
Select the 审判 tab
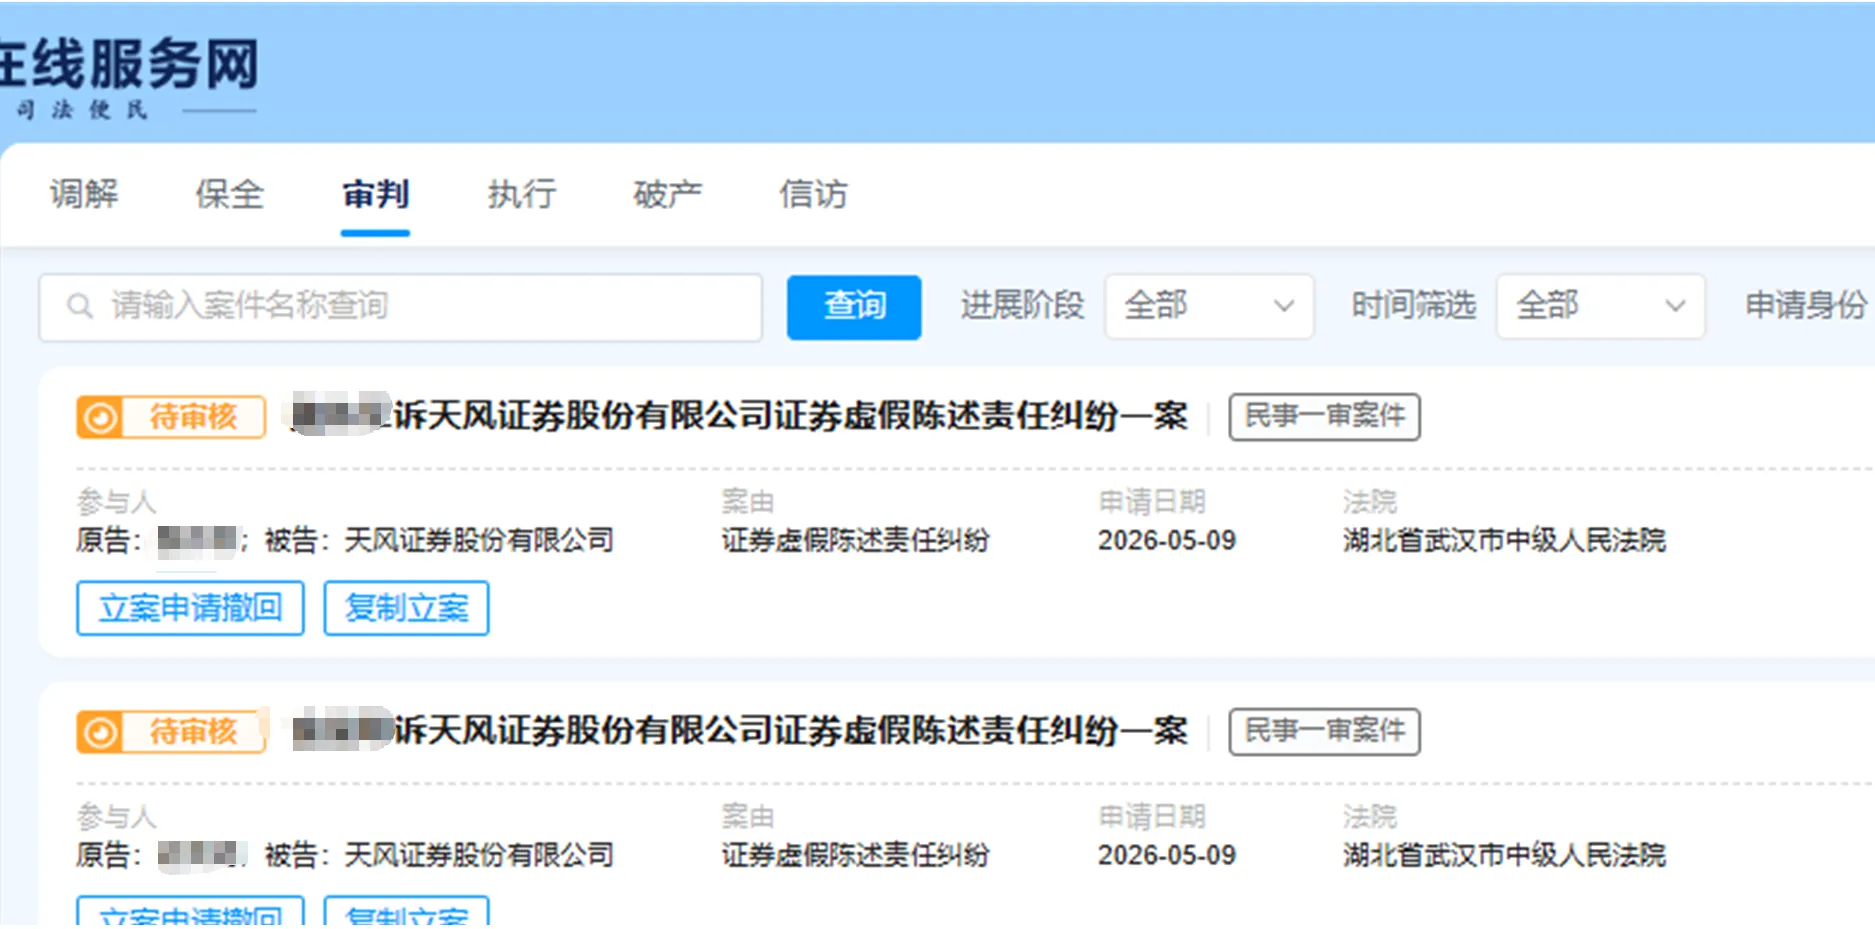[x=375, y=193]
